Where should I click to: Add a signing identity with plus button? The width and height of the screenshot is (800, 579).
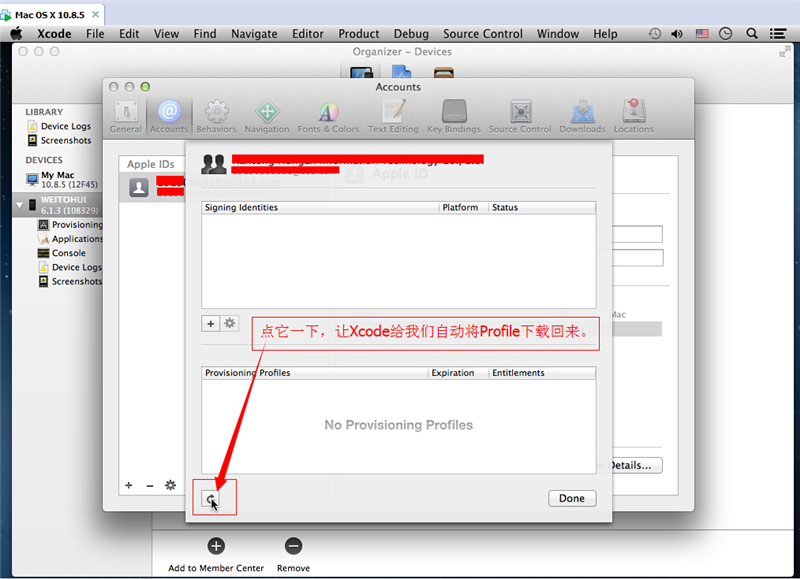click(210, 323)
